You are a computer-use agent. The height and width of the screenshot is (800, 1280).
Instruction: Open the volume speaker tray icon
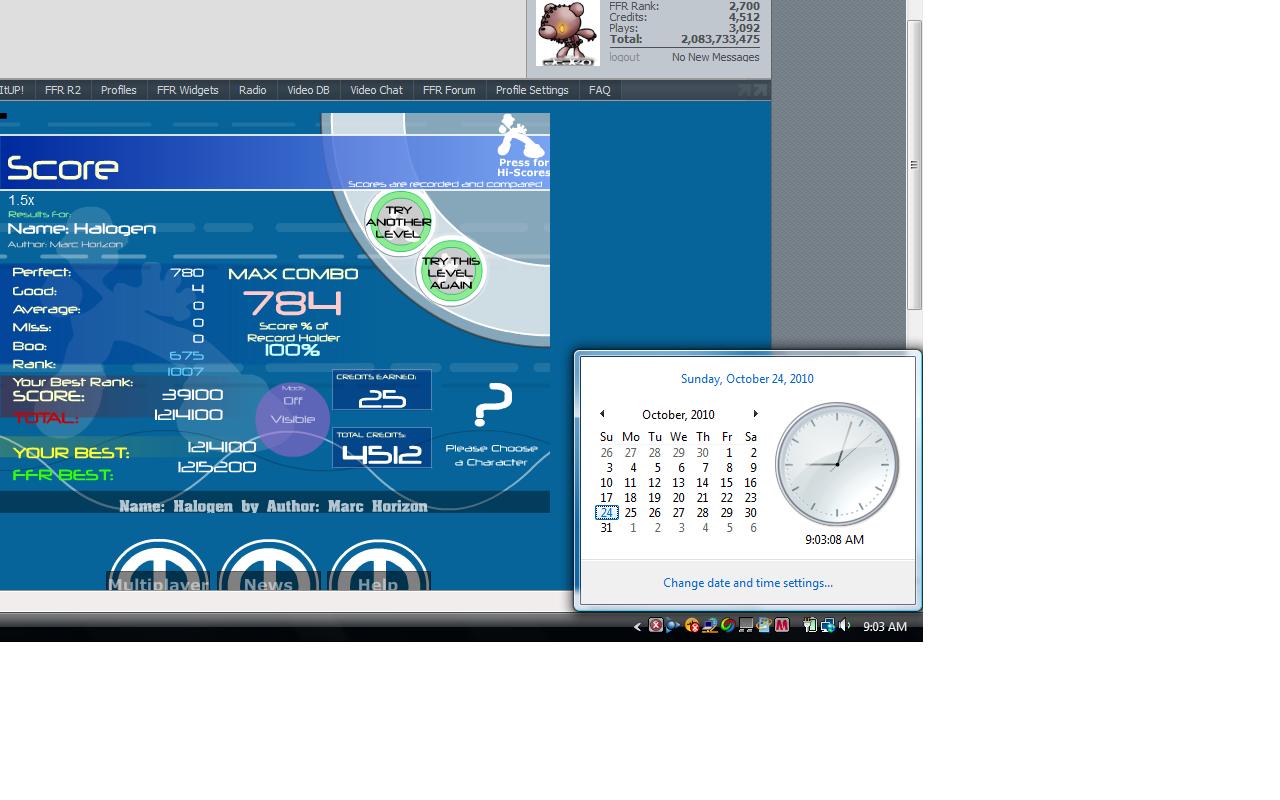845,626
